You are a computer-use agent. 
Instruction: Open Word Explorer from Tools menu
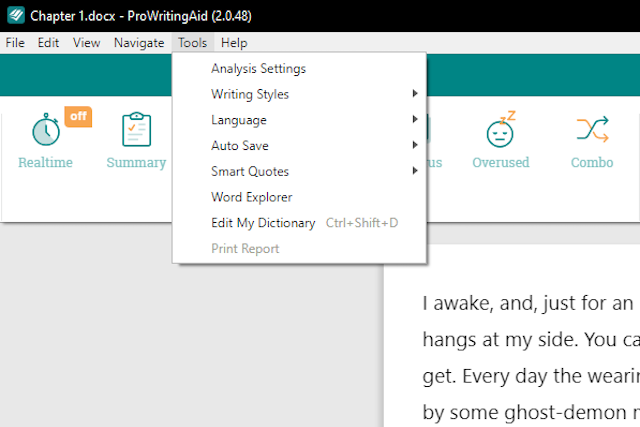click(x=300, y=197)
